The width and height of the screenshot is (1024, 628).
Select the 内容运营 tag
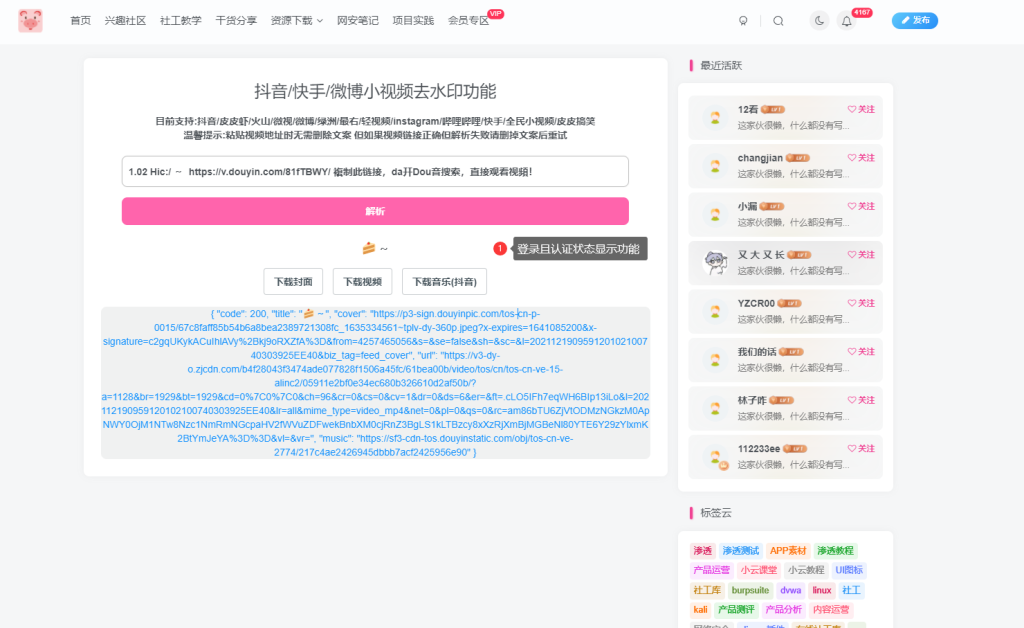coord(831,610)
